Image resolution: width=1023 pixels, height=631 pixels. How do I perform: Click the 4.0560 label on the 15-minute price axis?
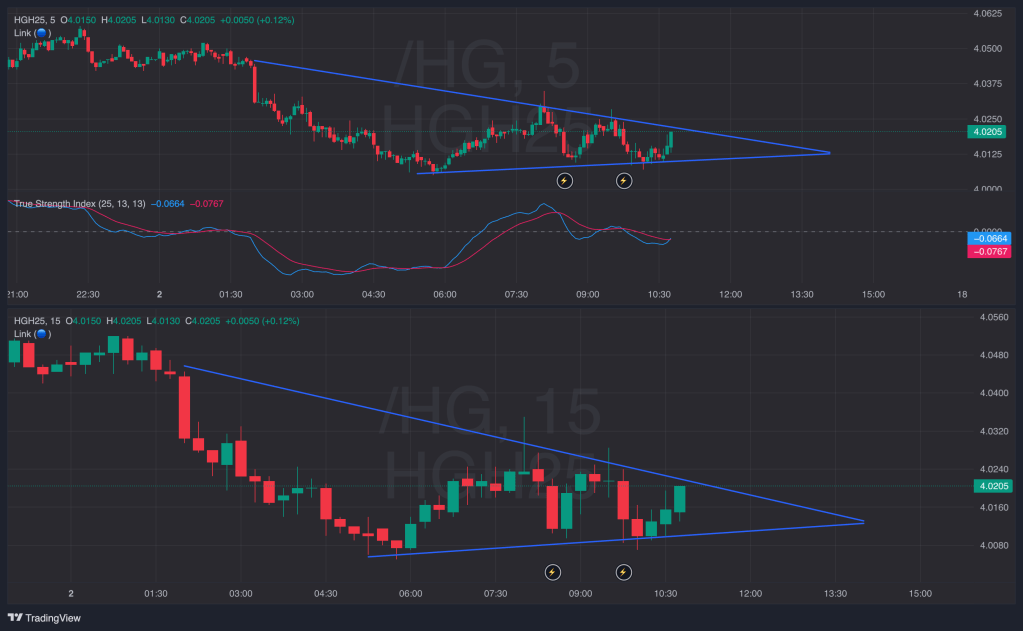point(992,317)
